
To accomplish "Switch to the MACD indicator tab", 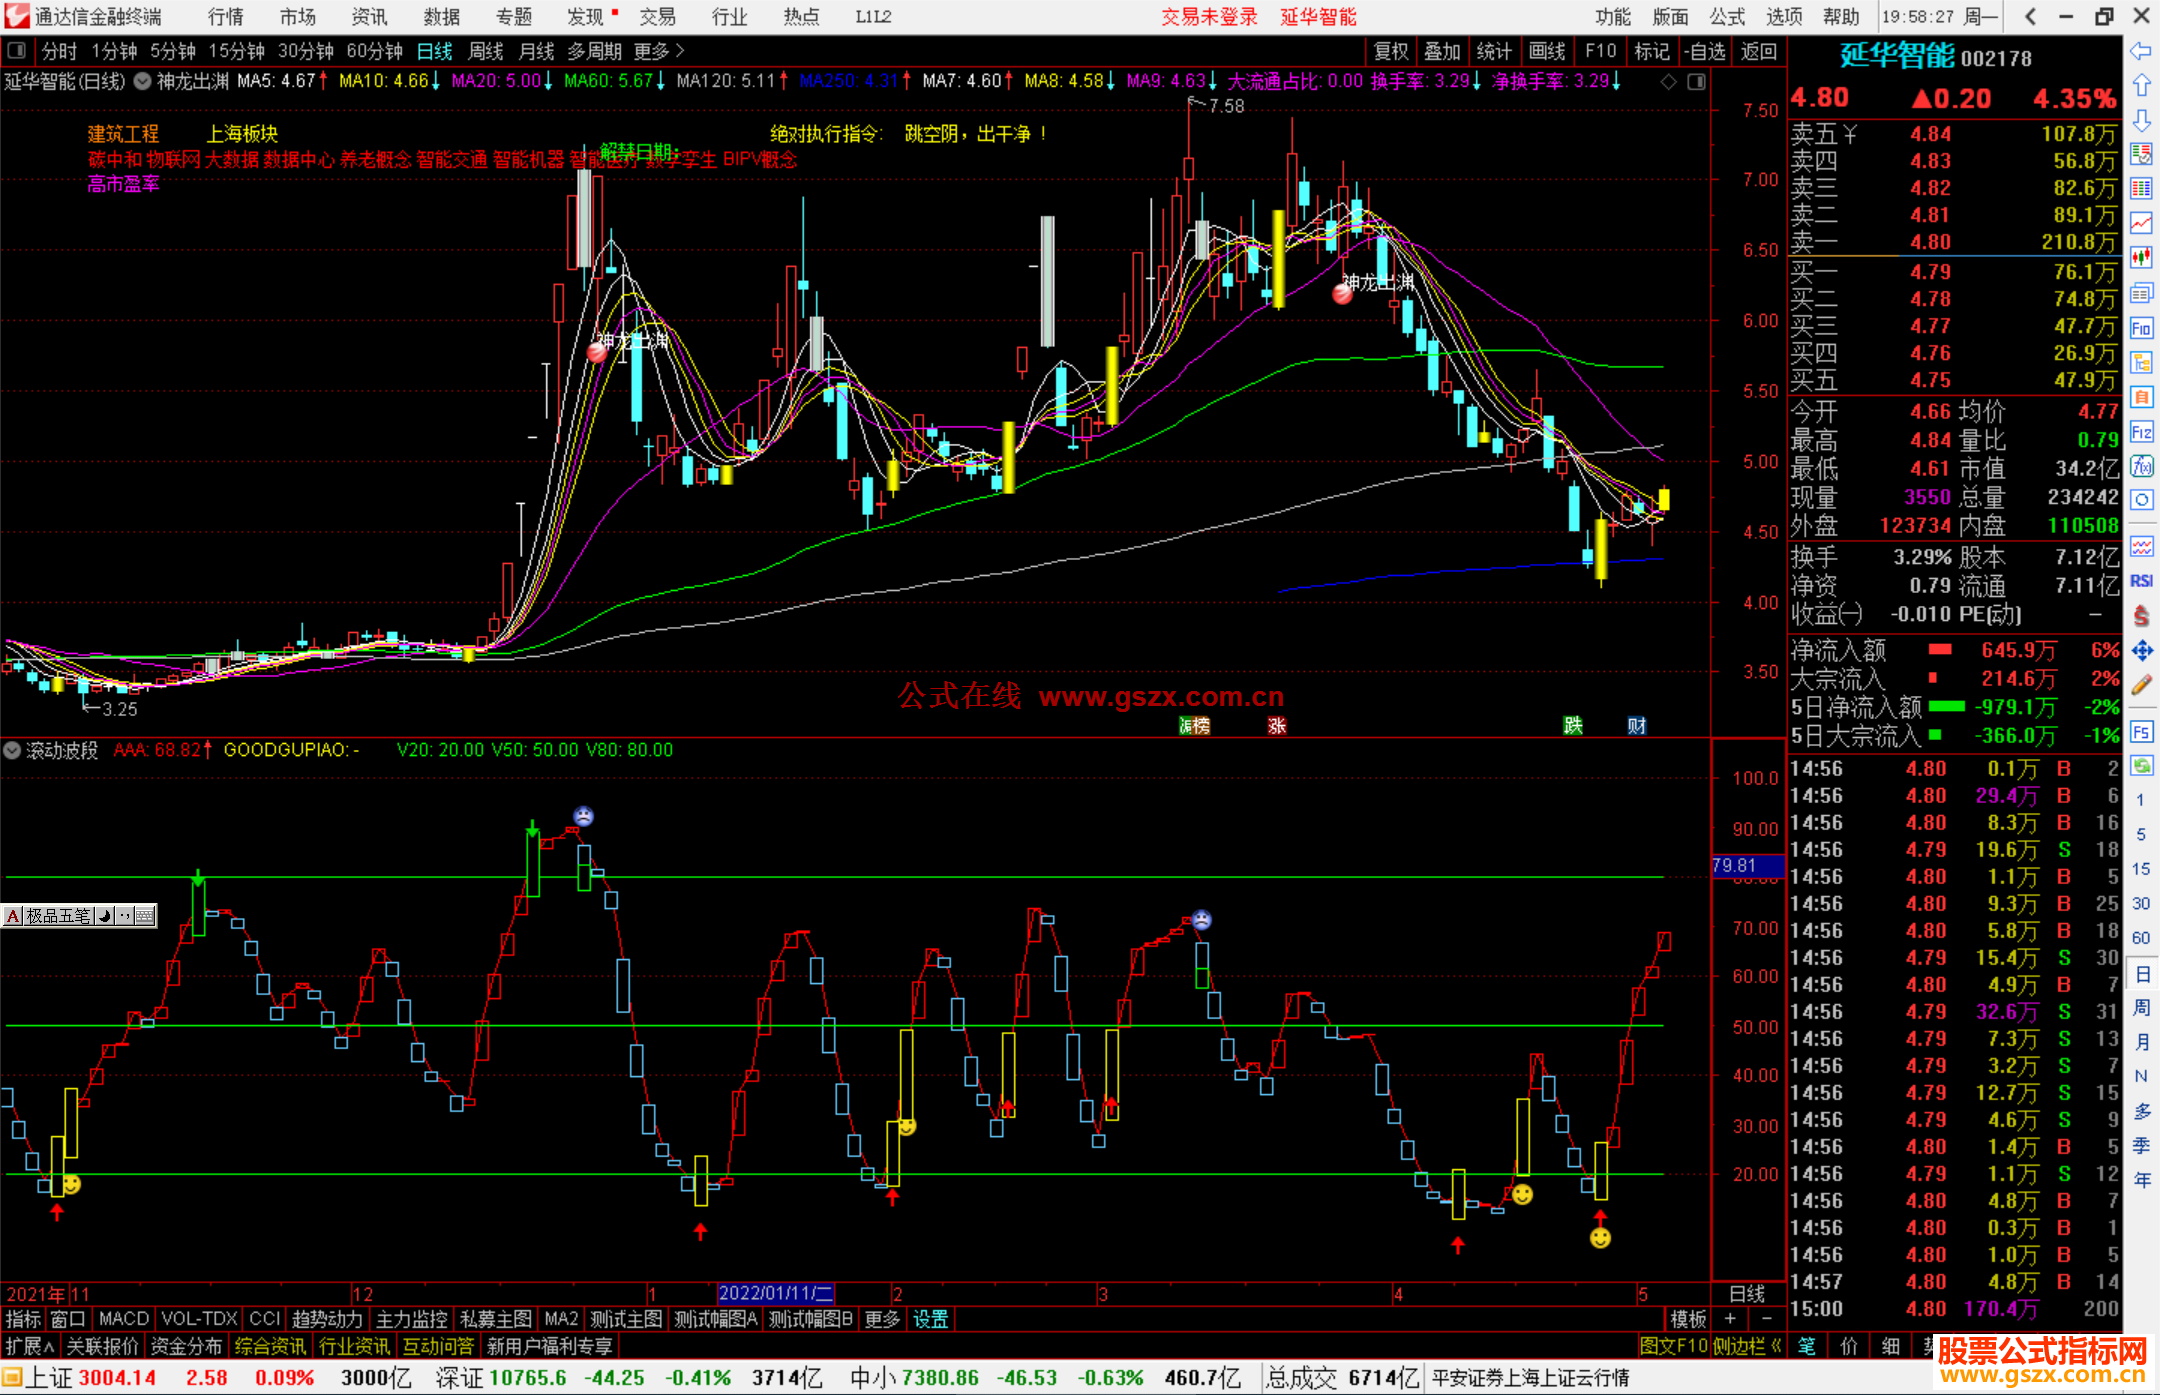I will click(x=124, y=1319).
